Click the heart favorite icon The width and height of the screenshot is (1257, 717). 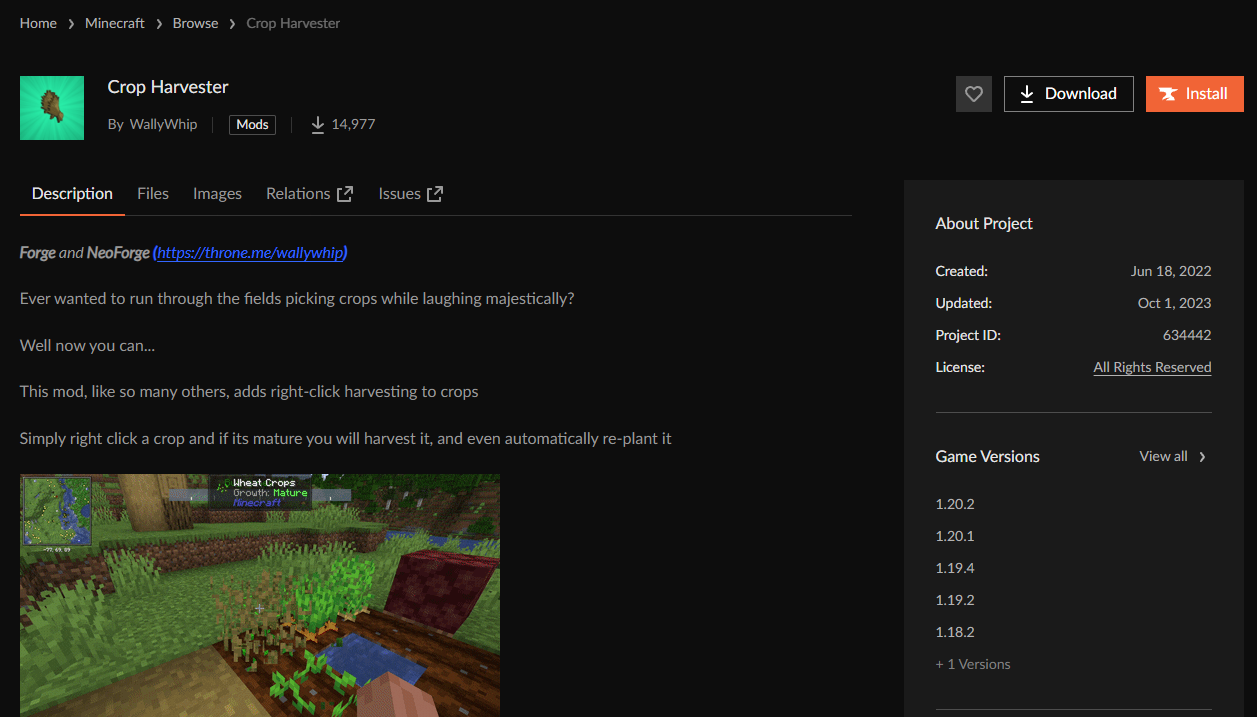click(x=974, y=94)
